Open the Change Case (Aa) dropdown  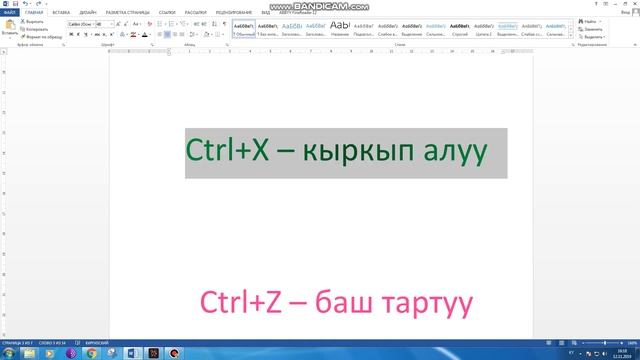(136, 24)
